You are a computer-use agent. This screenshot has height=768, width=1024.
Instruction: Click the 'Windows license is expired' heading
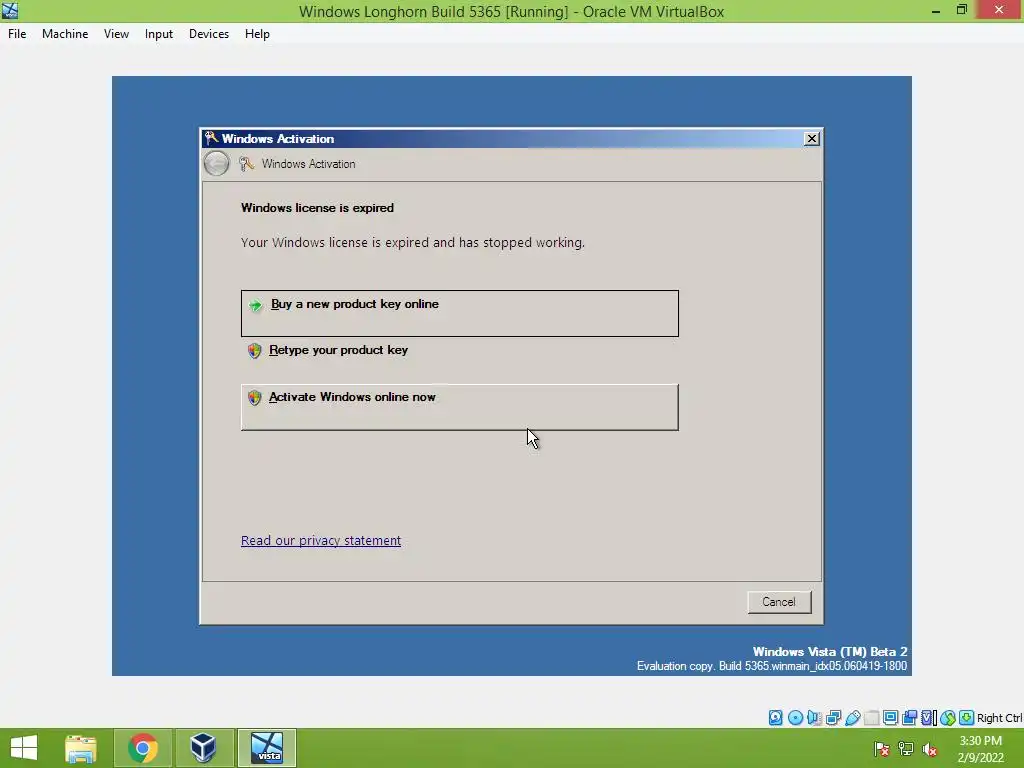317,208
